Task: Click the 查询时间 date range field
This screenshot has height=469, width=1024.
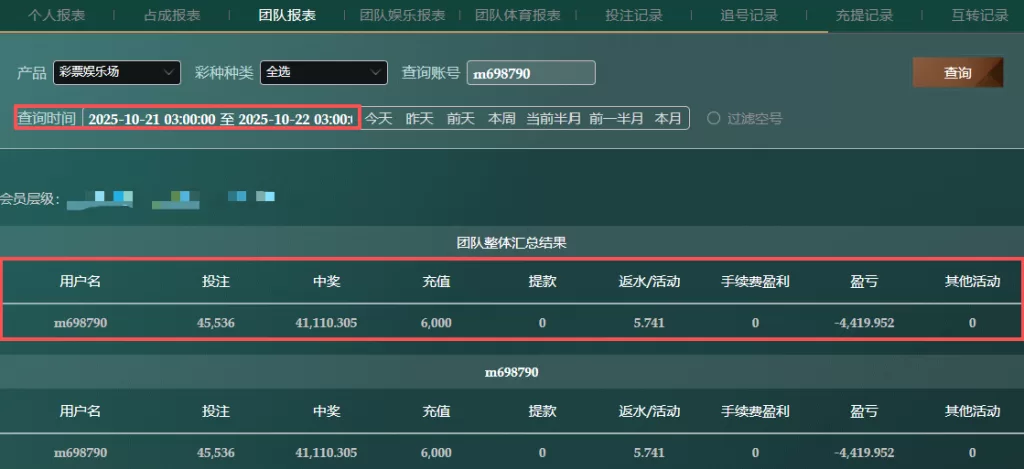Action: click(x=220, y=118)
